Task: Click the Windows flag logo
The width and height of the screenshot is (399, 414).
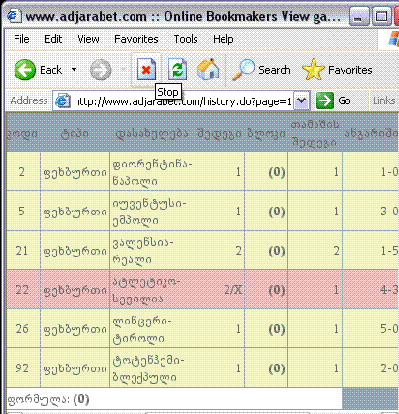Action: 393,39
